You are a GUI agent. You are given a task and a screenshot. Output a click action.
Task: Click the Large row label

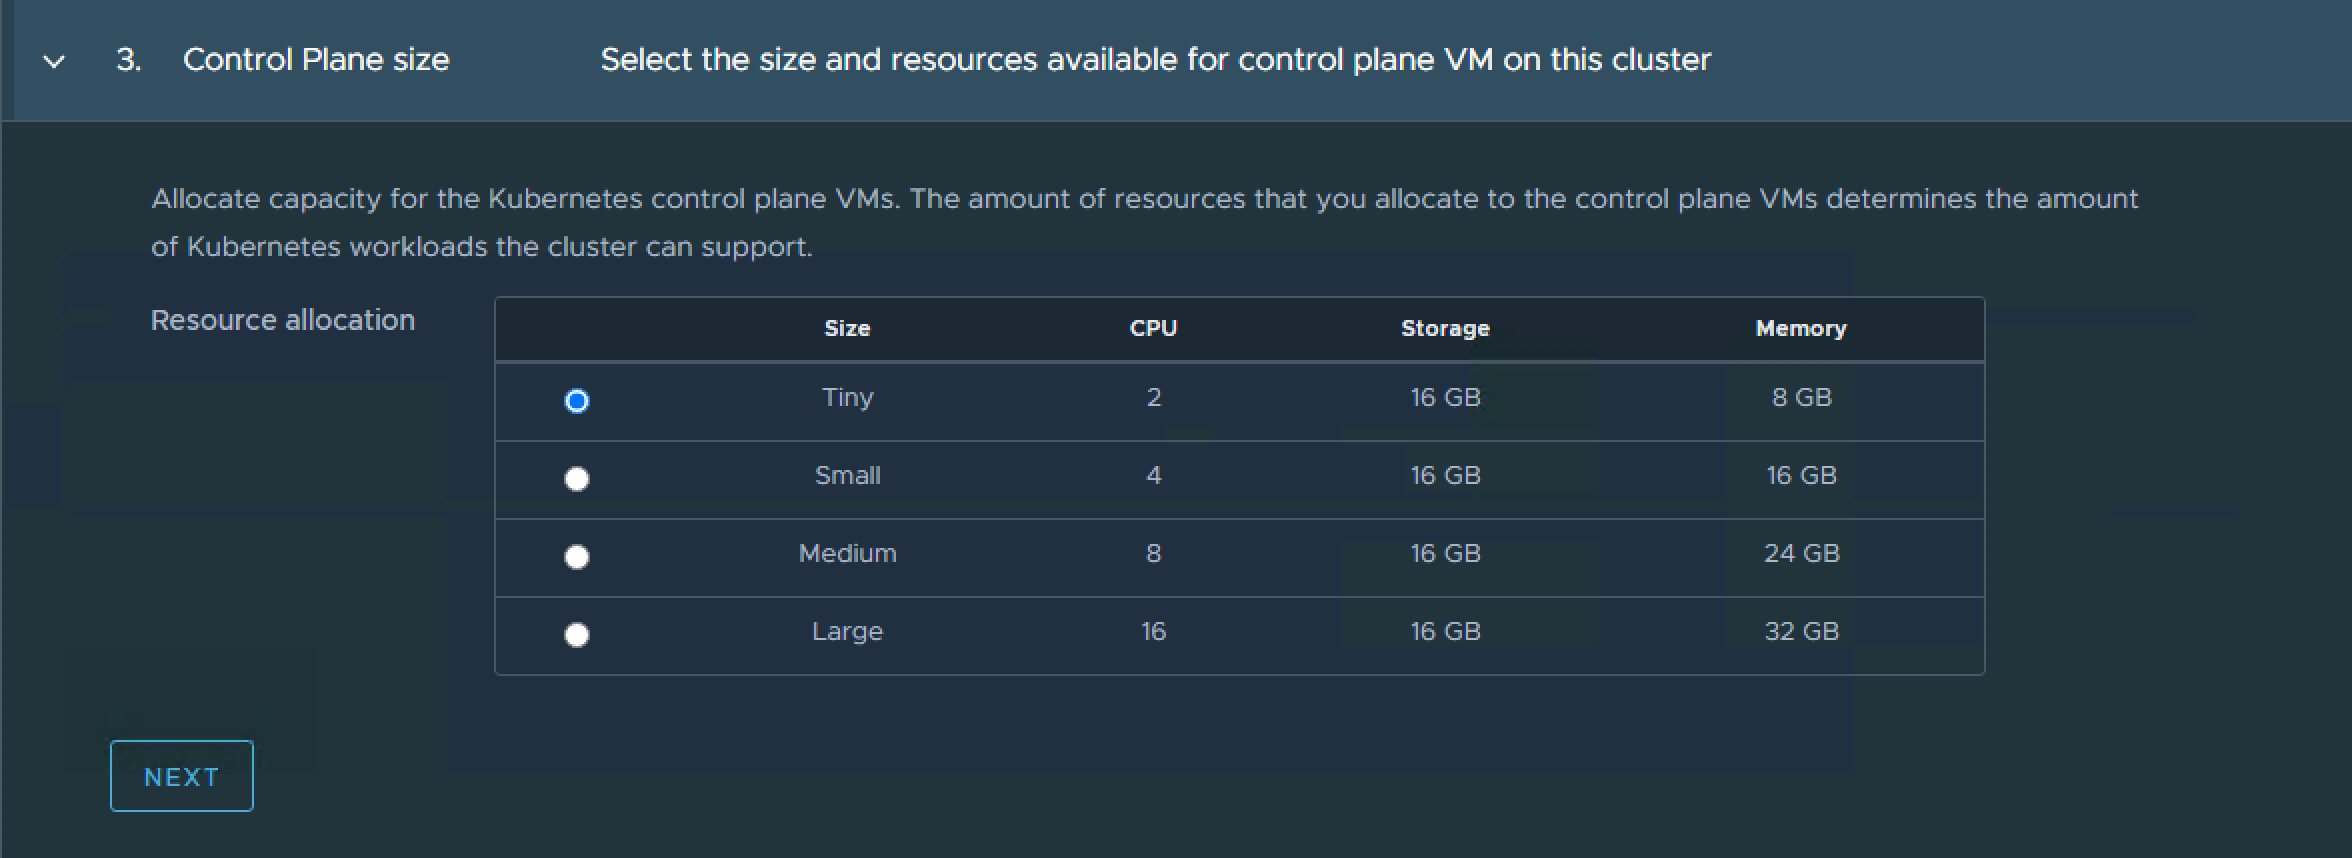tap(847, 632)
